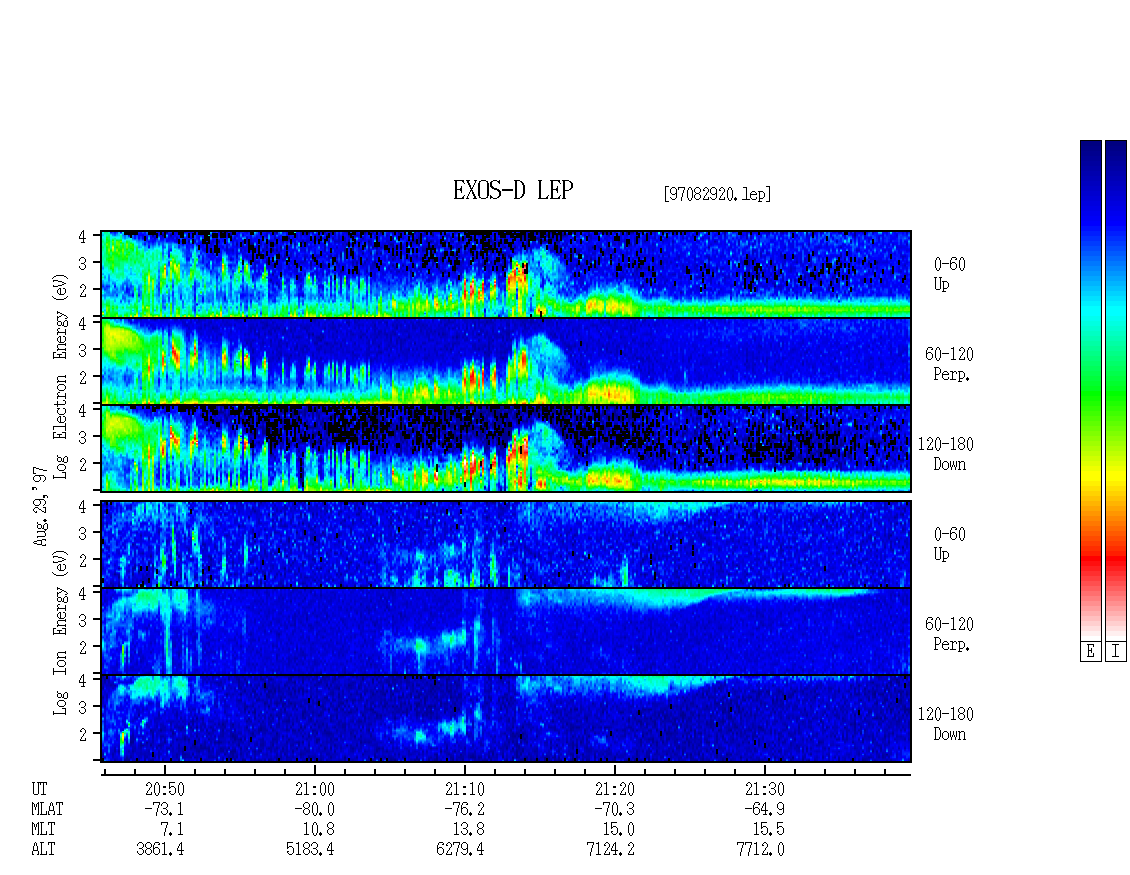Select the electron 60-120 Perp. spectrogram panel

click(x=506, y=361)
